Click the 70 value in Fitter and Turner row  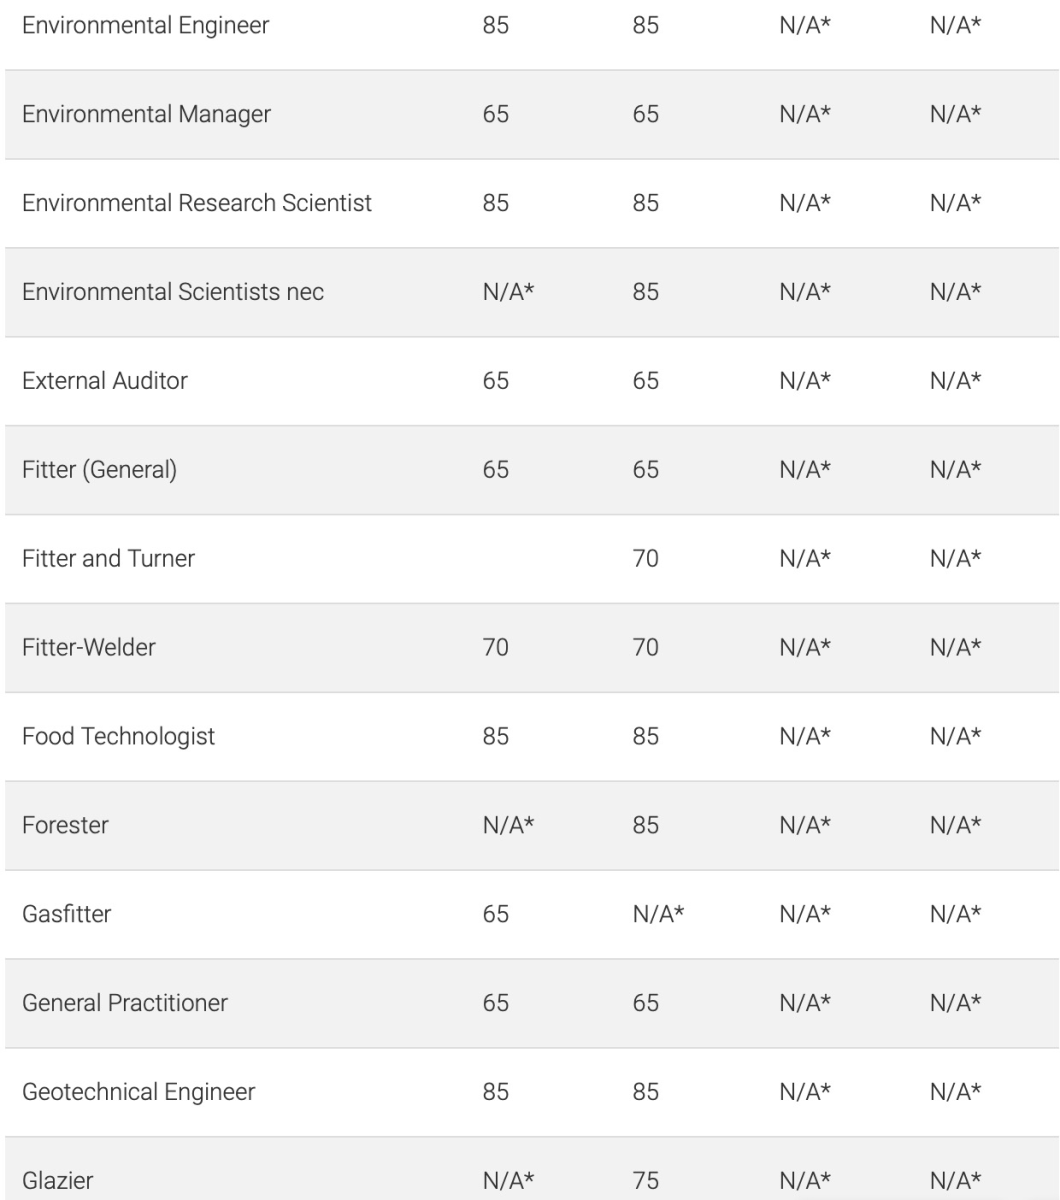point(646,558)
